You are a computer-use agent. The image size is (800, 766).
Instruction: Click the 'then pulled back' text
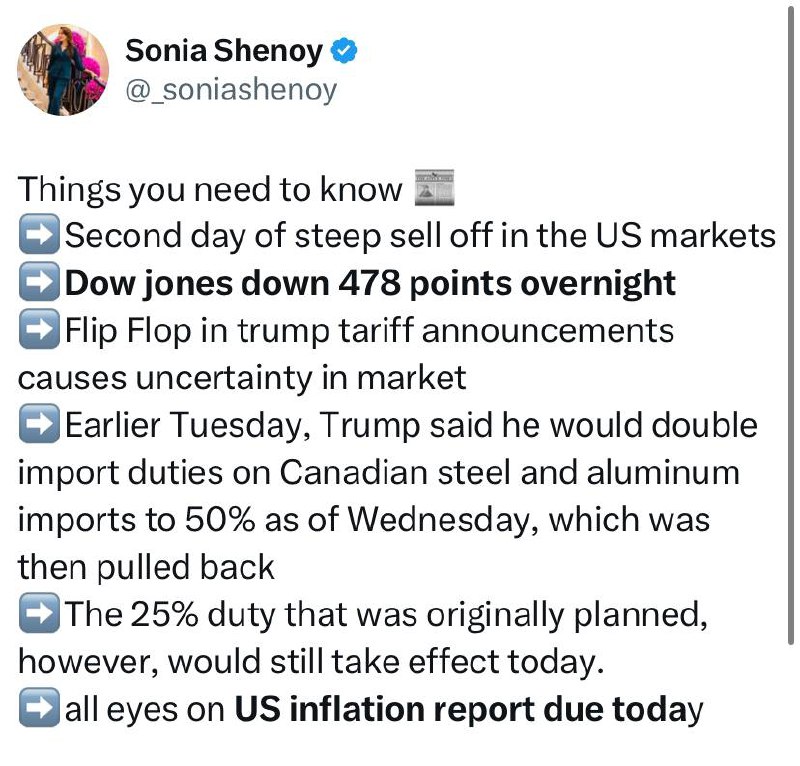pos(146,567)
